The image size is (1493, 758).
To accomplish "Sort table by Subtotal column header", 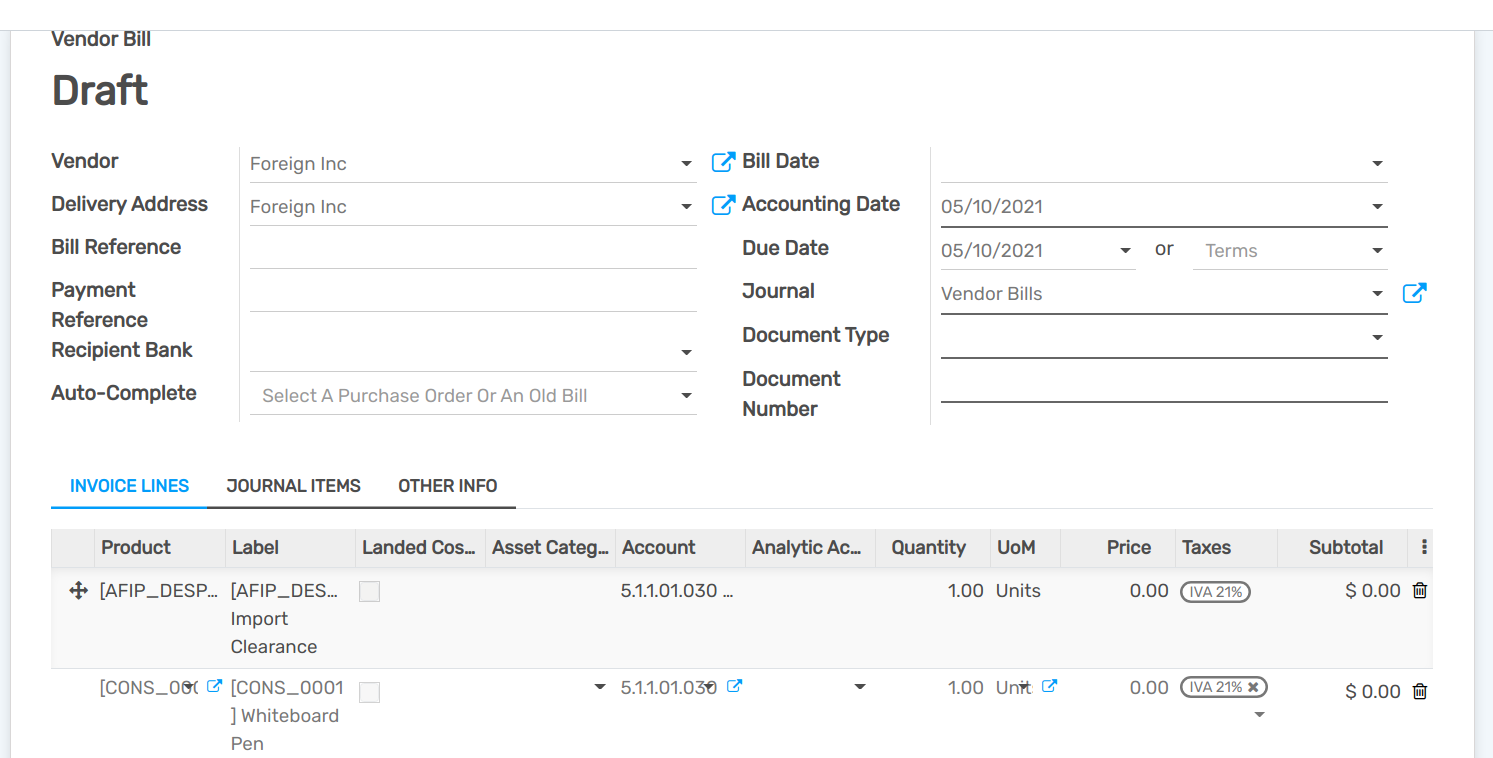I will [1345, 547].
